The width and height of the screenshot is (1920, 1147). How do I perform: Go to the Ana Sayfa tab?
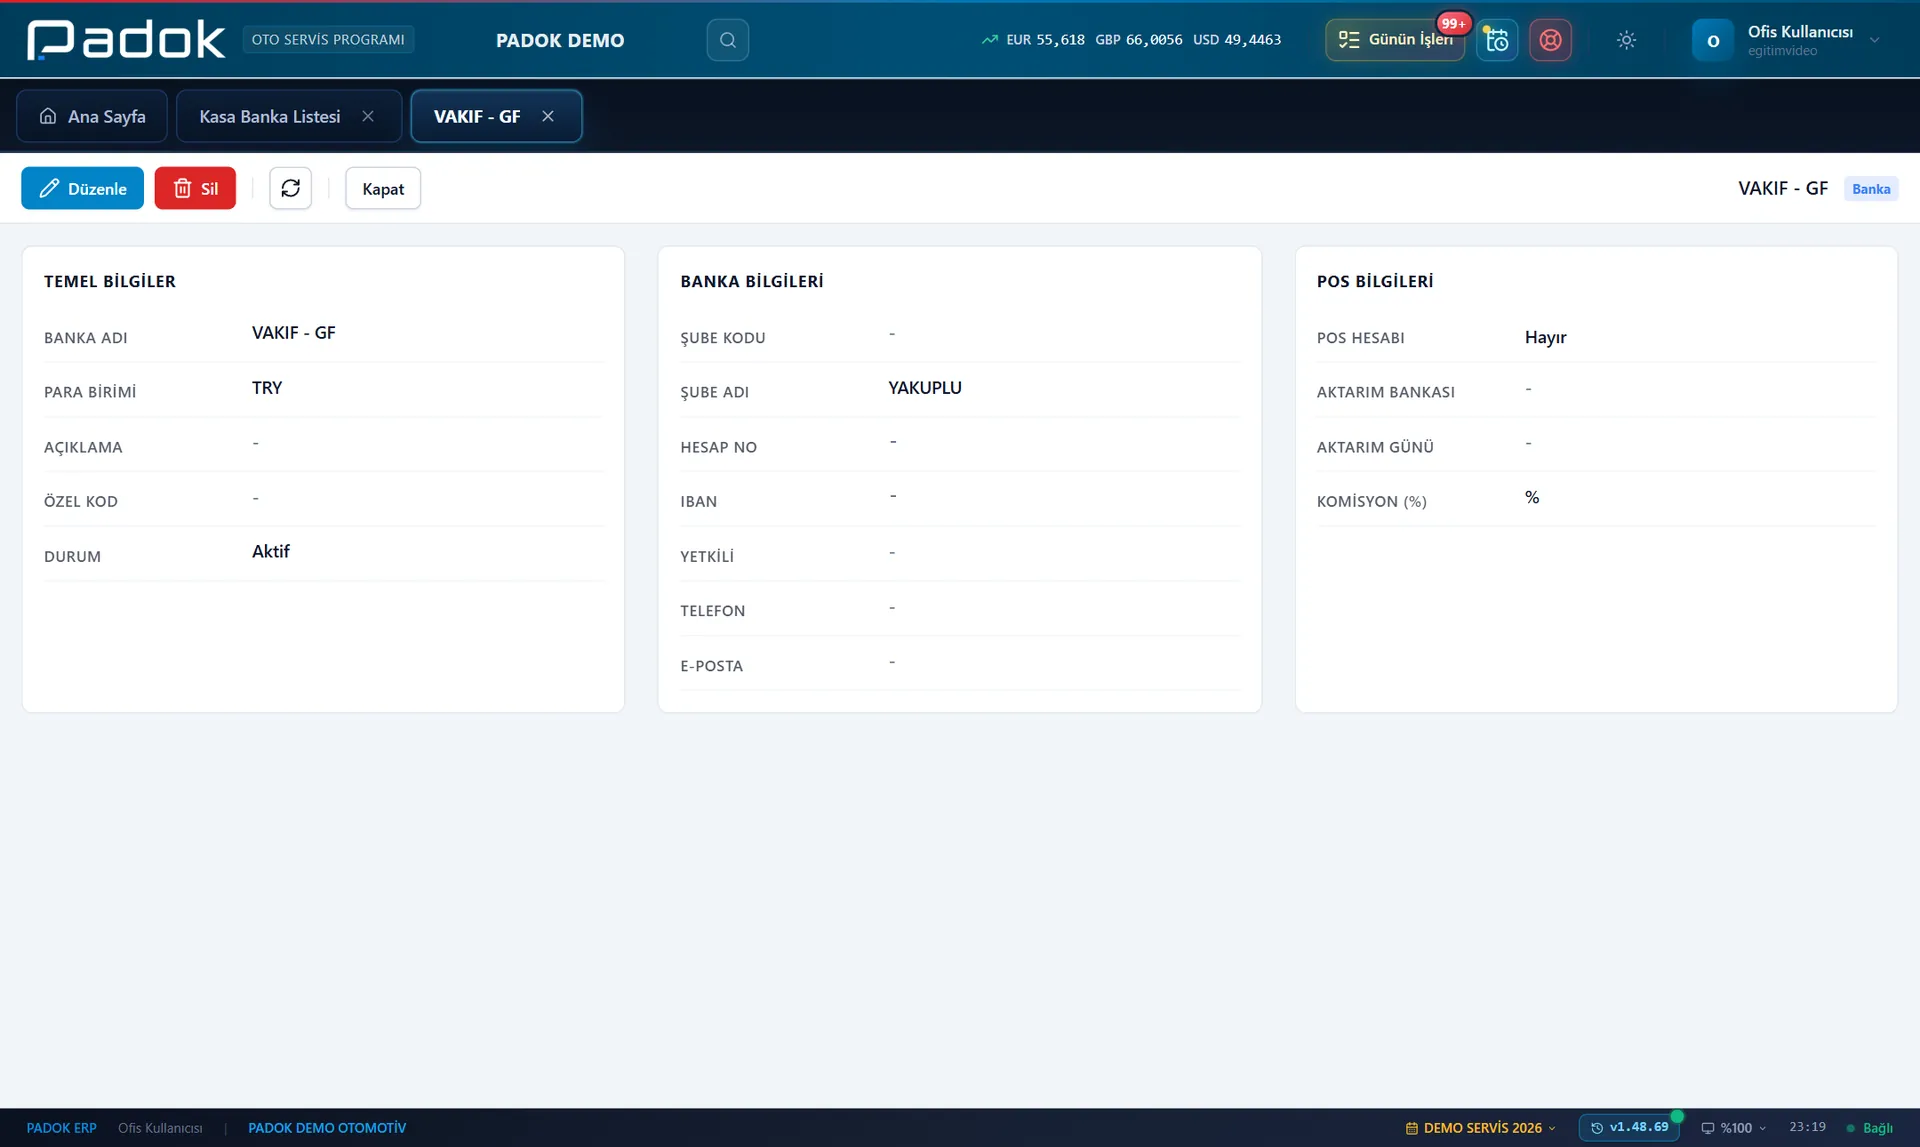tap(92, 116)
